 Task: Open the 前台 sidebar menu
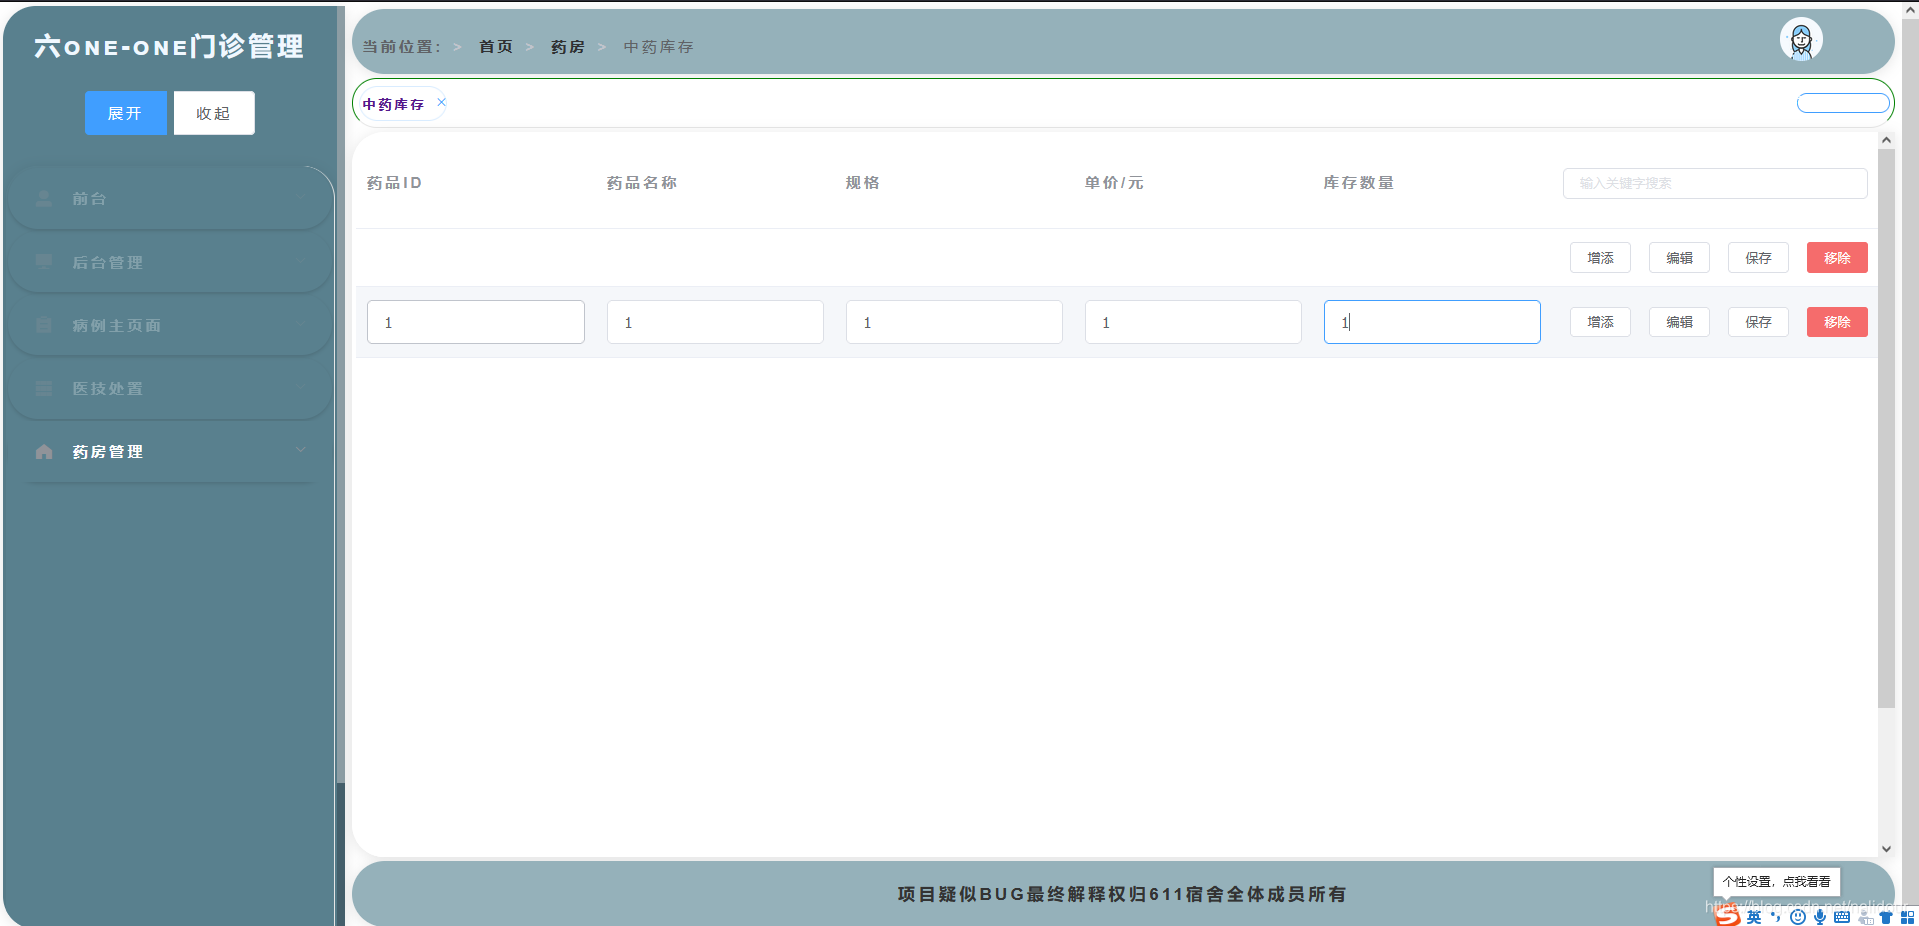170,198
